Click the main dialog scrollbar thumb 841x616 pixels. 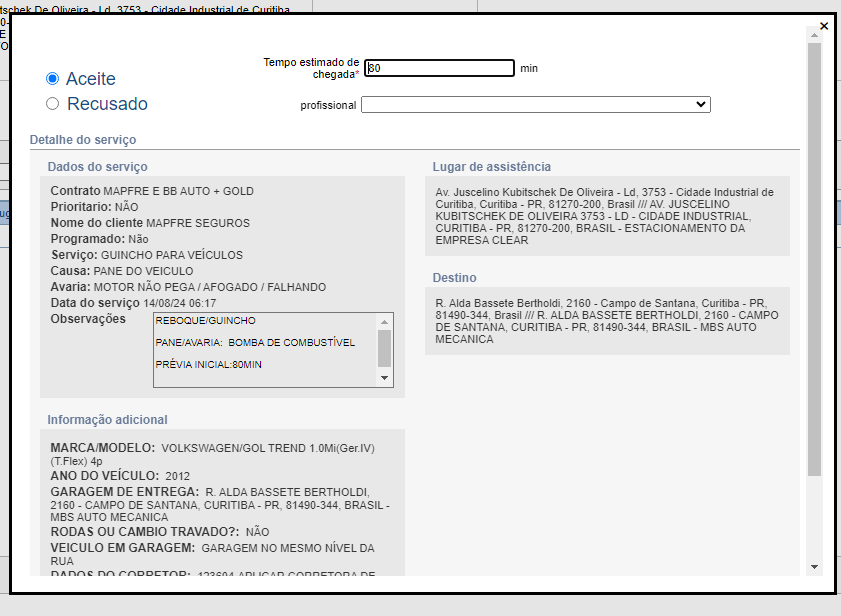pos(814,259)
